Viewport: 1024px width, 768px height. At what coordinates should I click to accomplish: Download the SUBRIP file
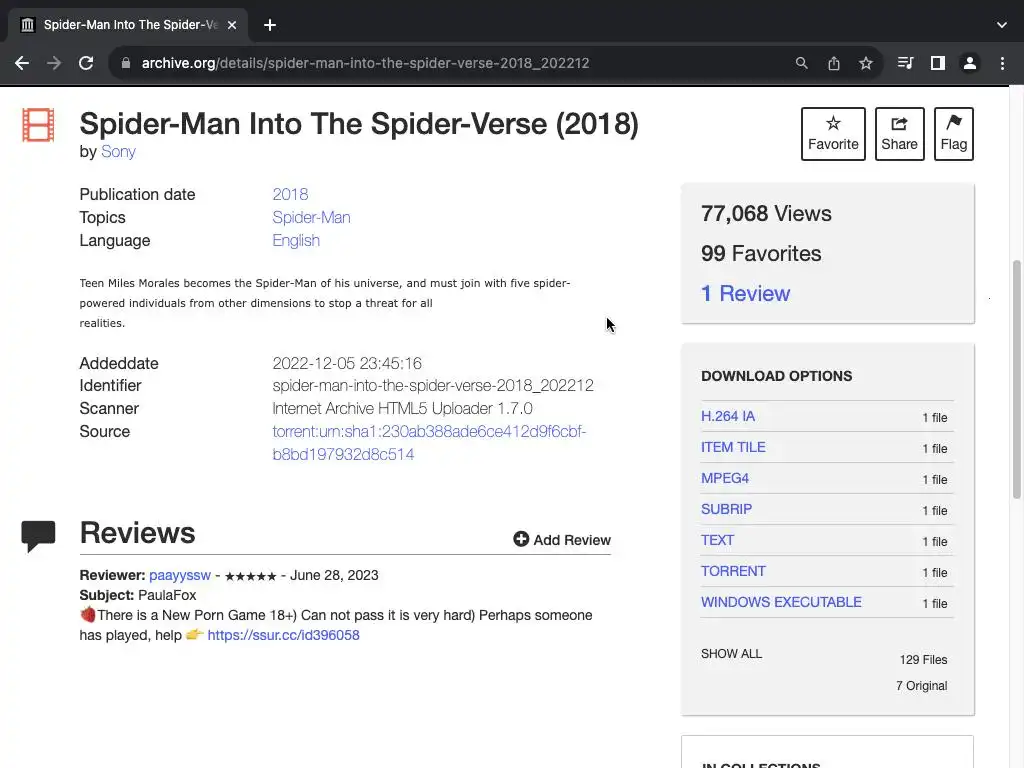click(x=726, y=509)
